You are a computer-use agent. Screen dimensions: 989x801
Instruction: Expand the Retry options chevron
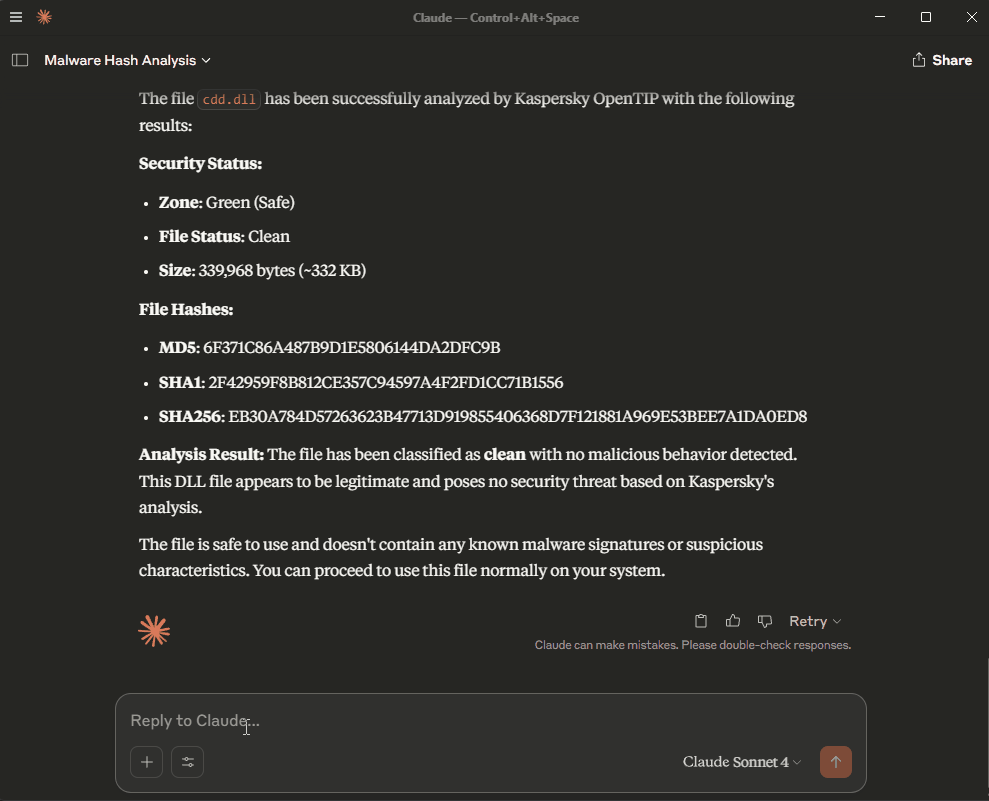(837, 621)
